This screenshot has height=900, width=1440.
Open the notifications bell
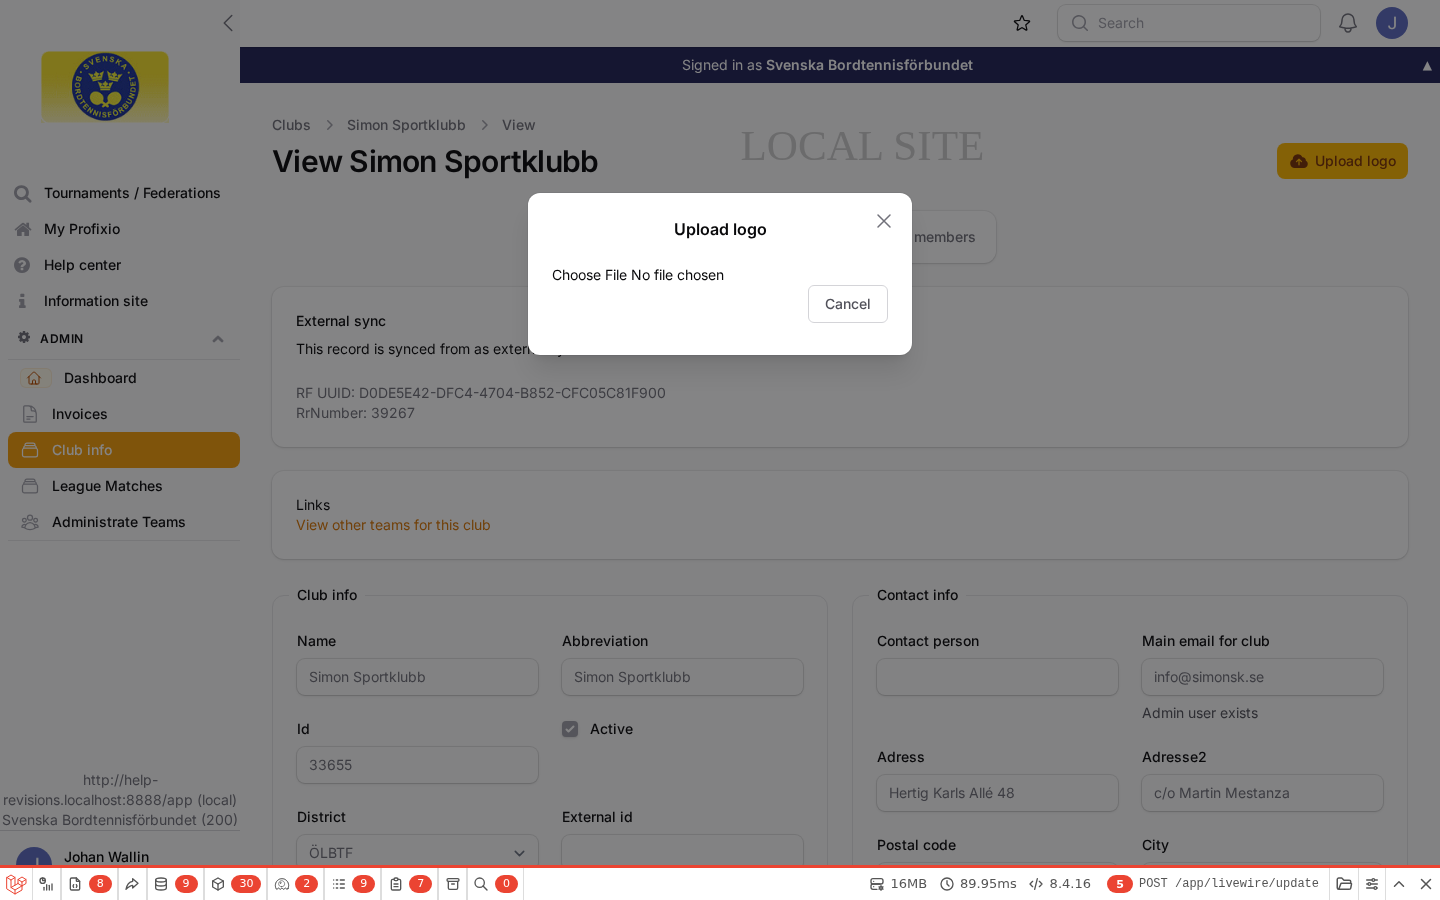pos(1348,23)
